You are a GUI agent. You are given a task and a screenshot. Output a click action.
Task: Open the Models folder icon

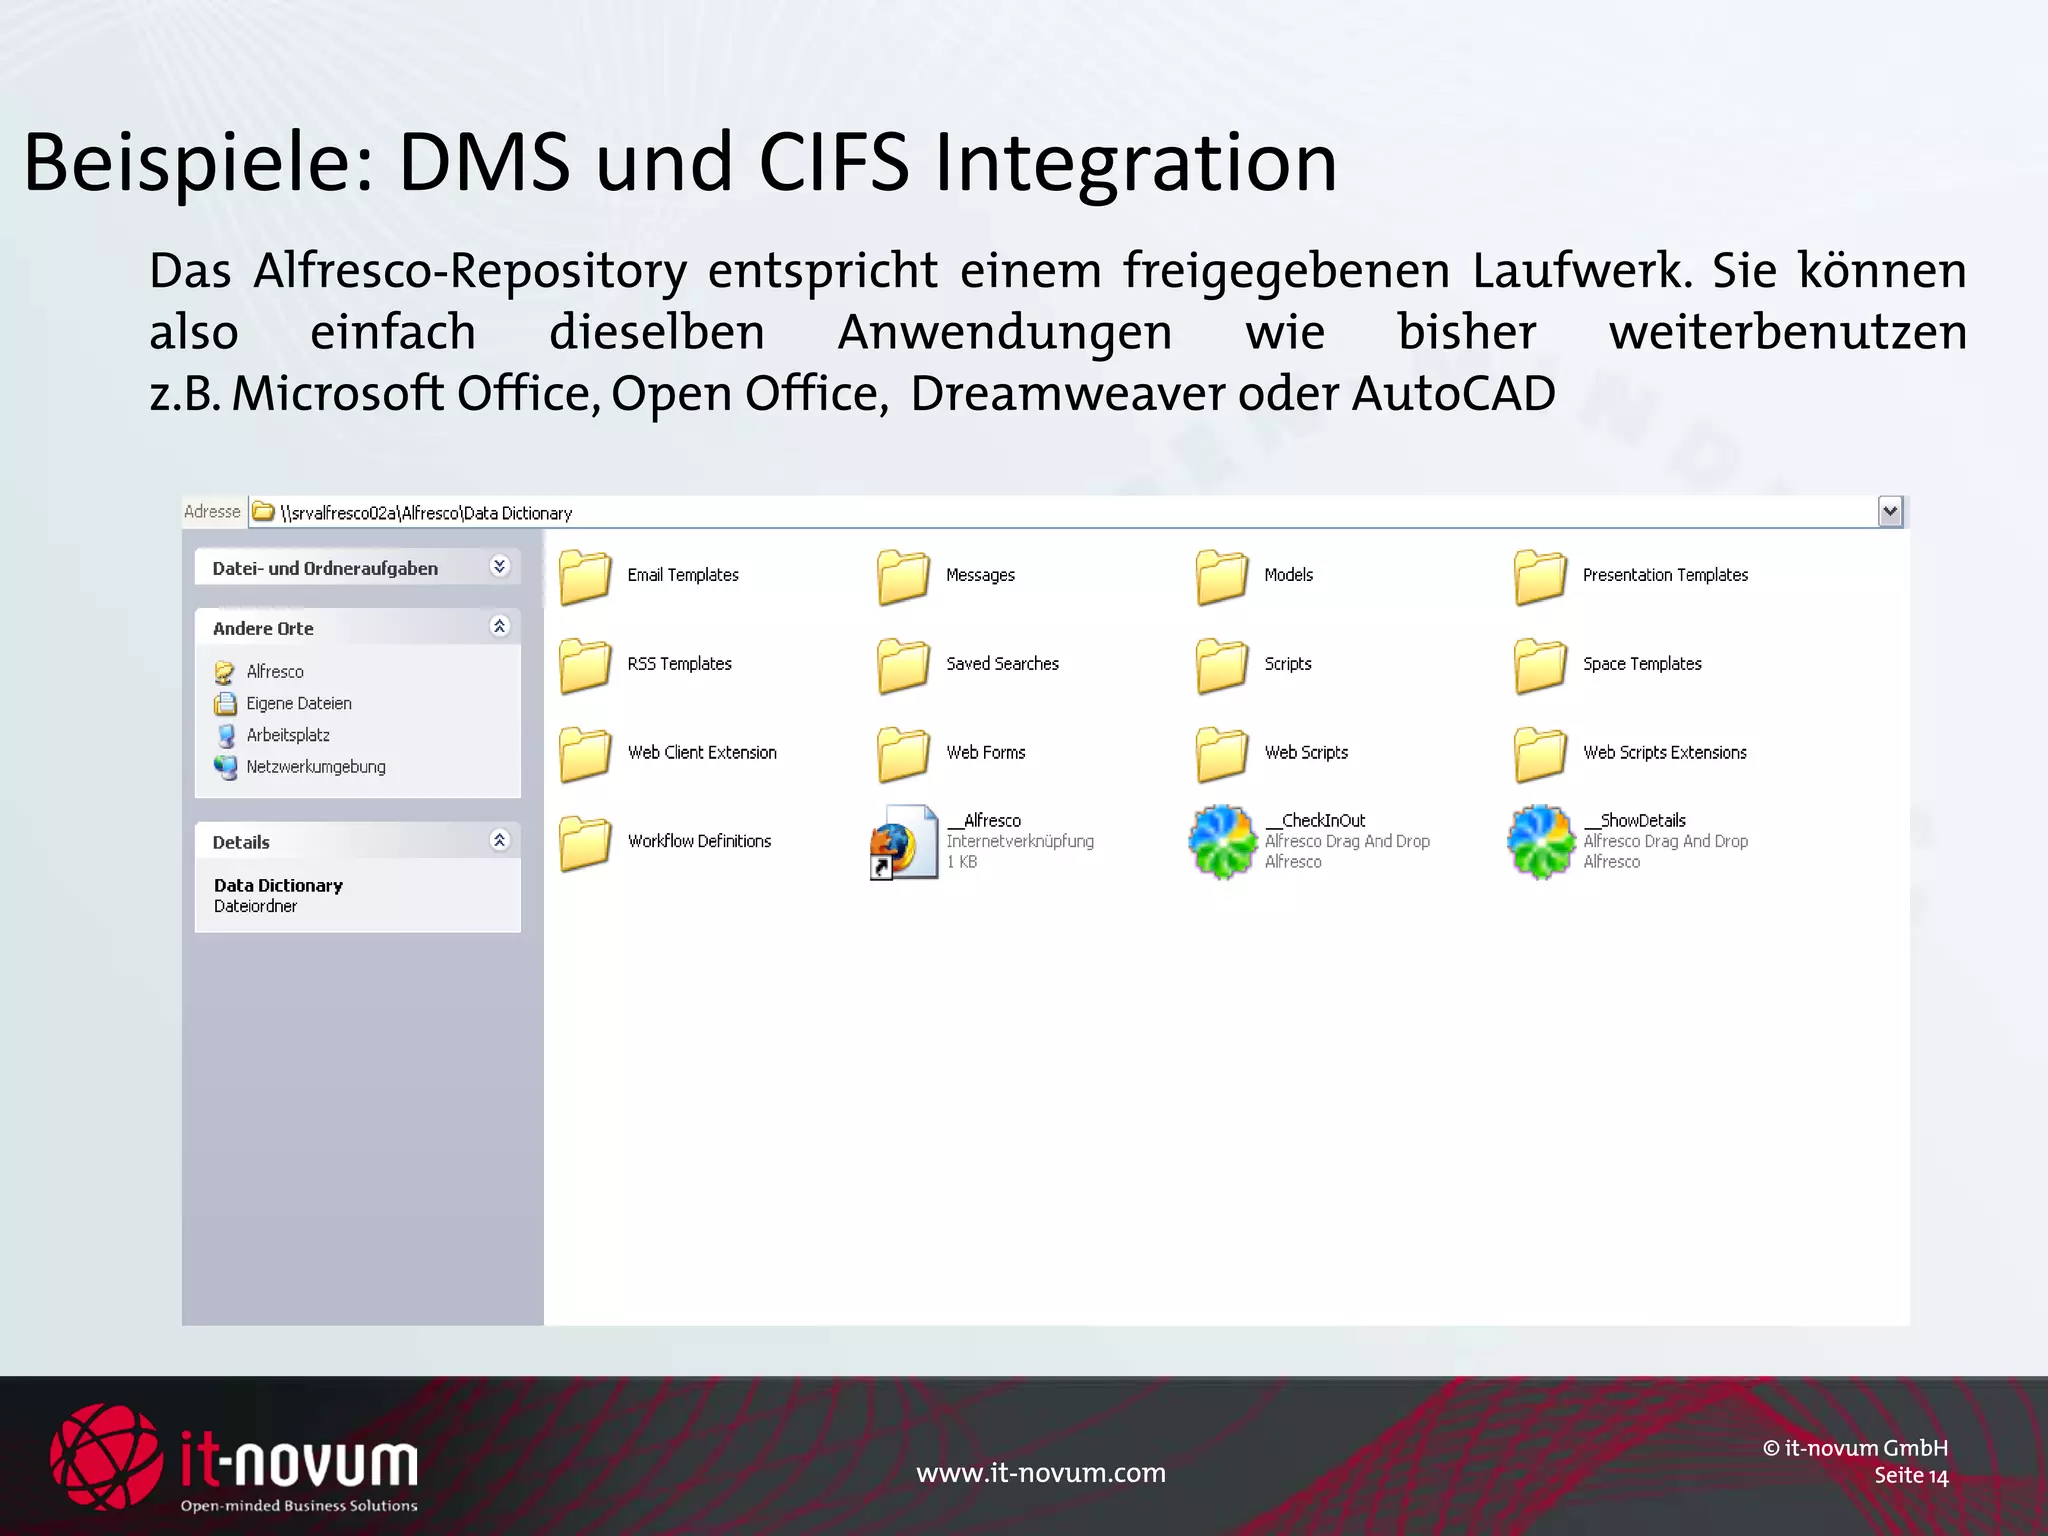1222,577
